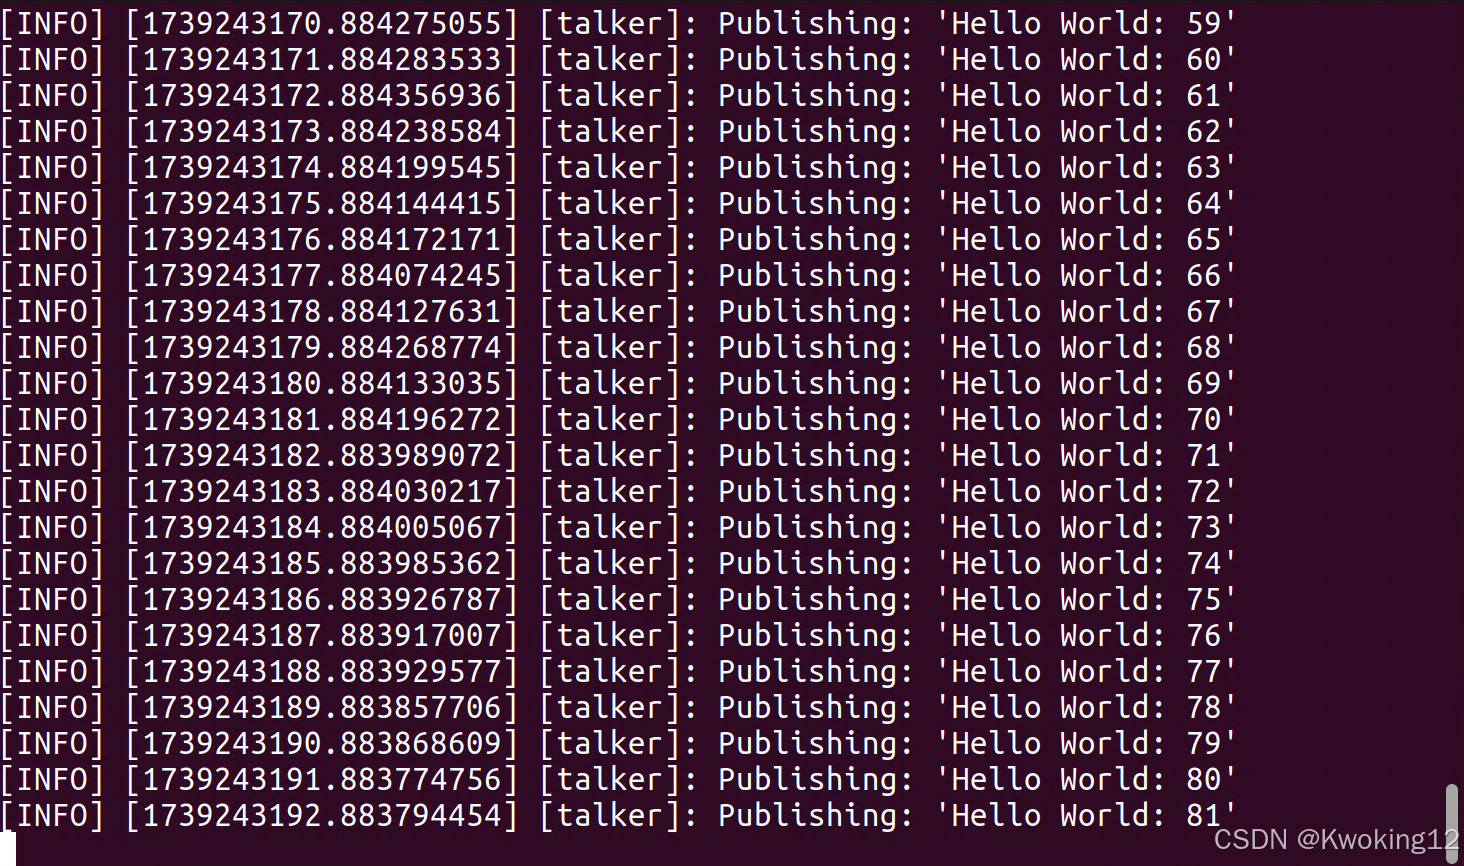Click the 'Hello World: 81' message text

point(1086,815)
